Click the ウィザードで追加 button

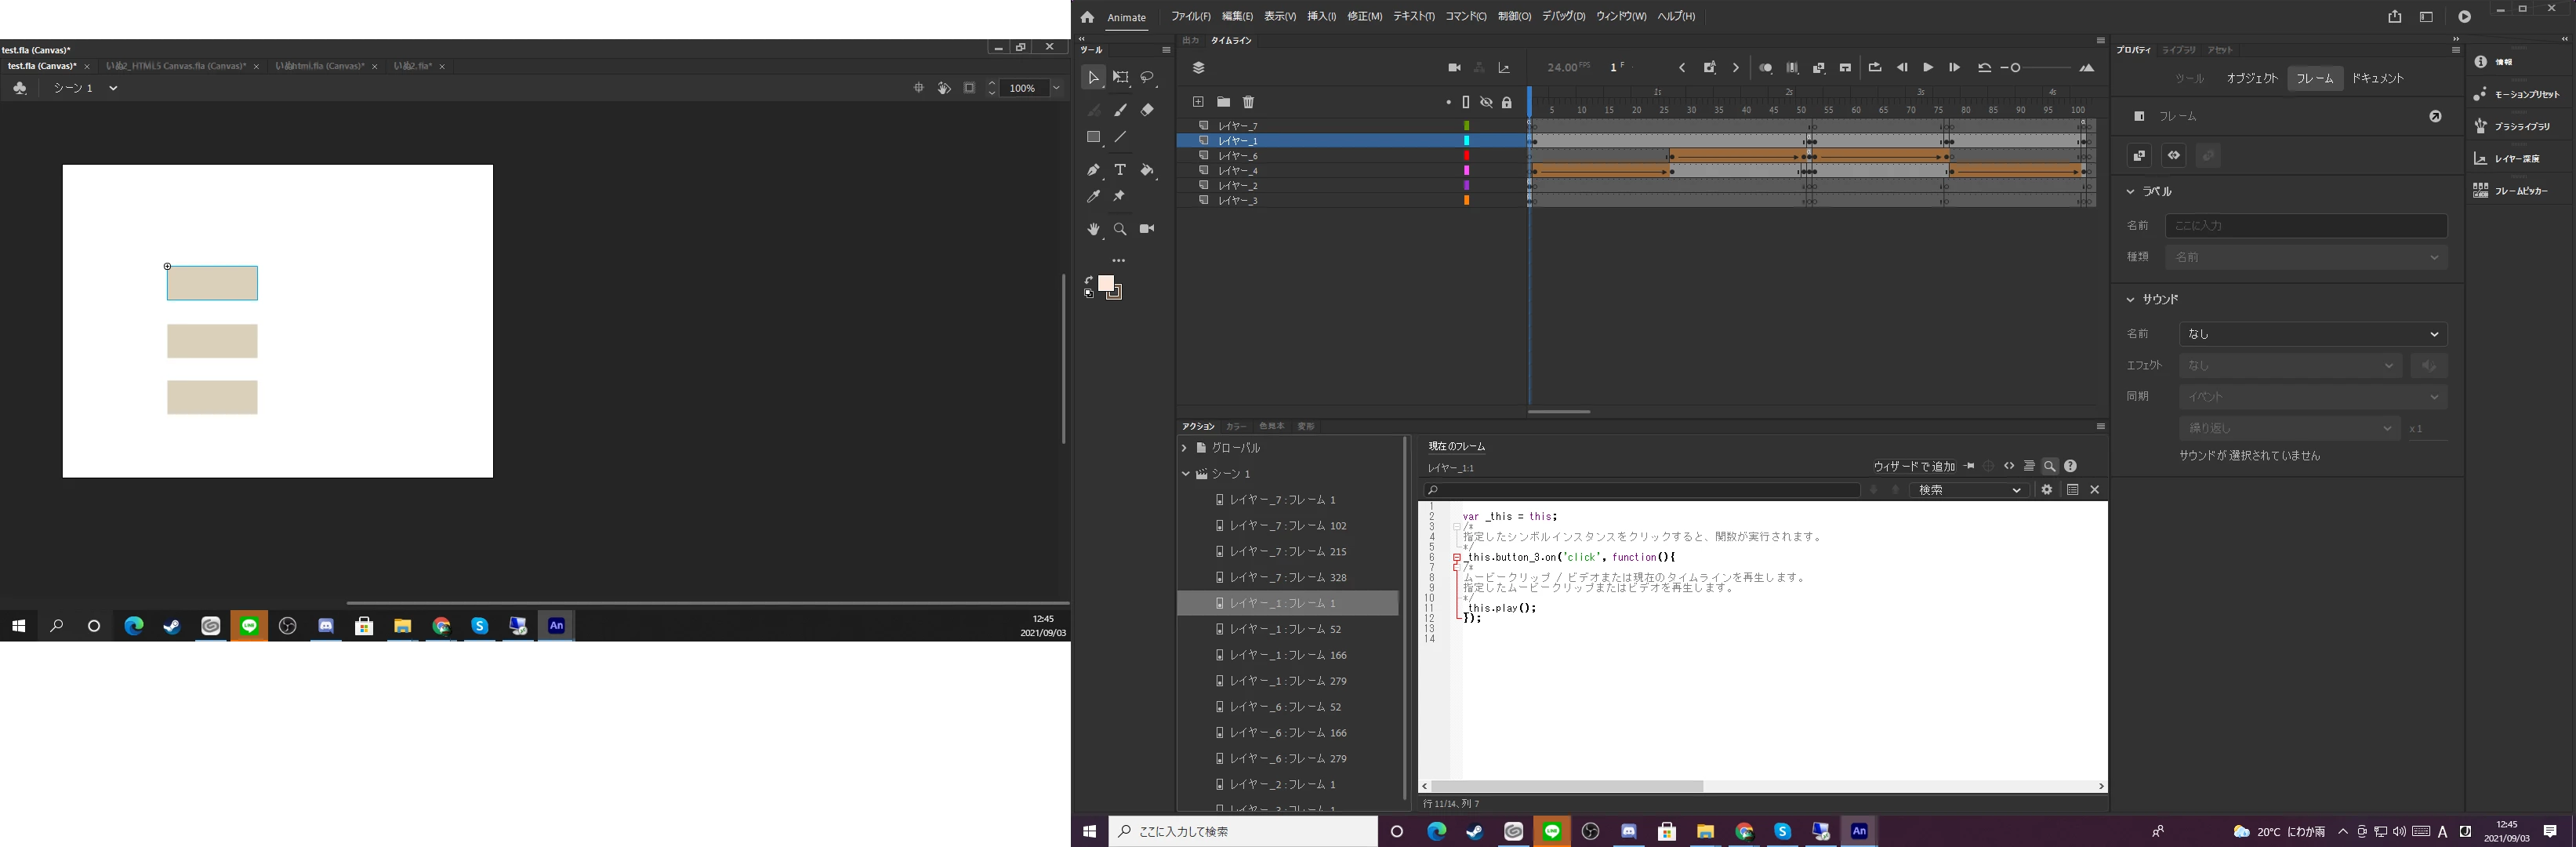point(1913,466)
